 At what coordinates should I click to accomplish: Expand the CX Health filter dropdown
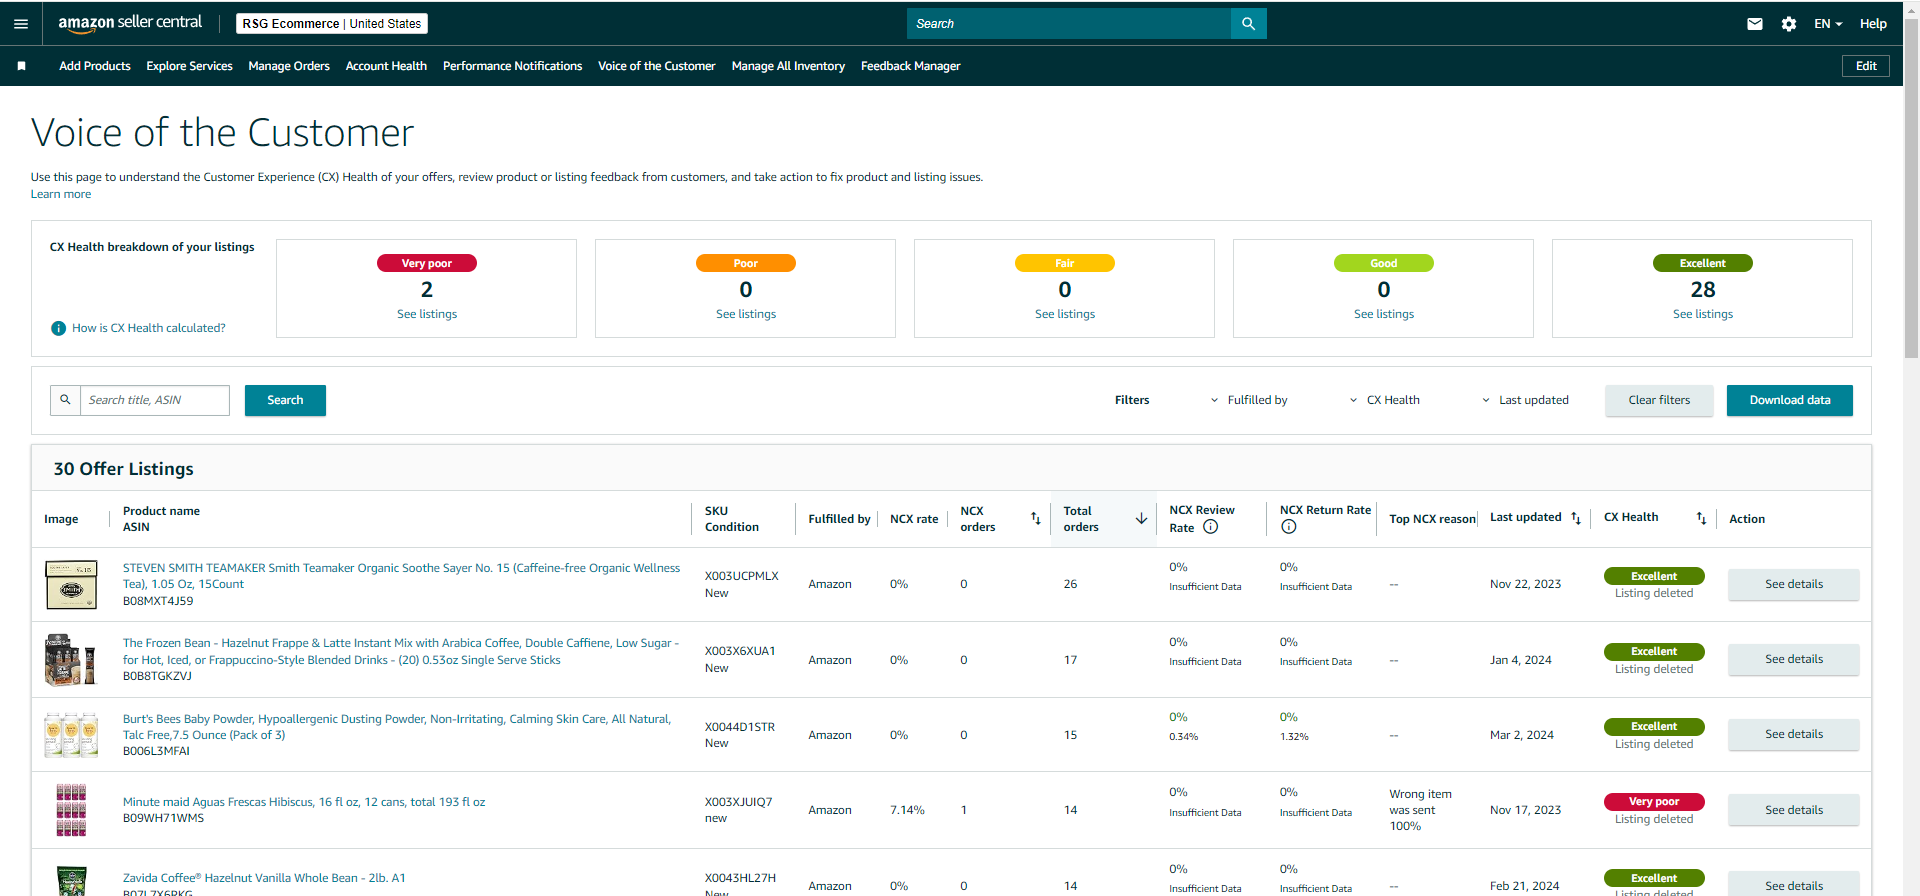point(1384,400)
